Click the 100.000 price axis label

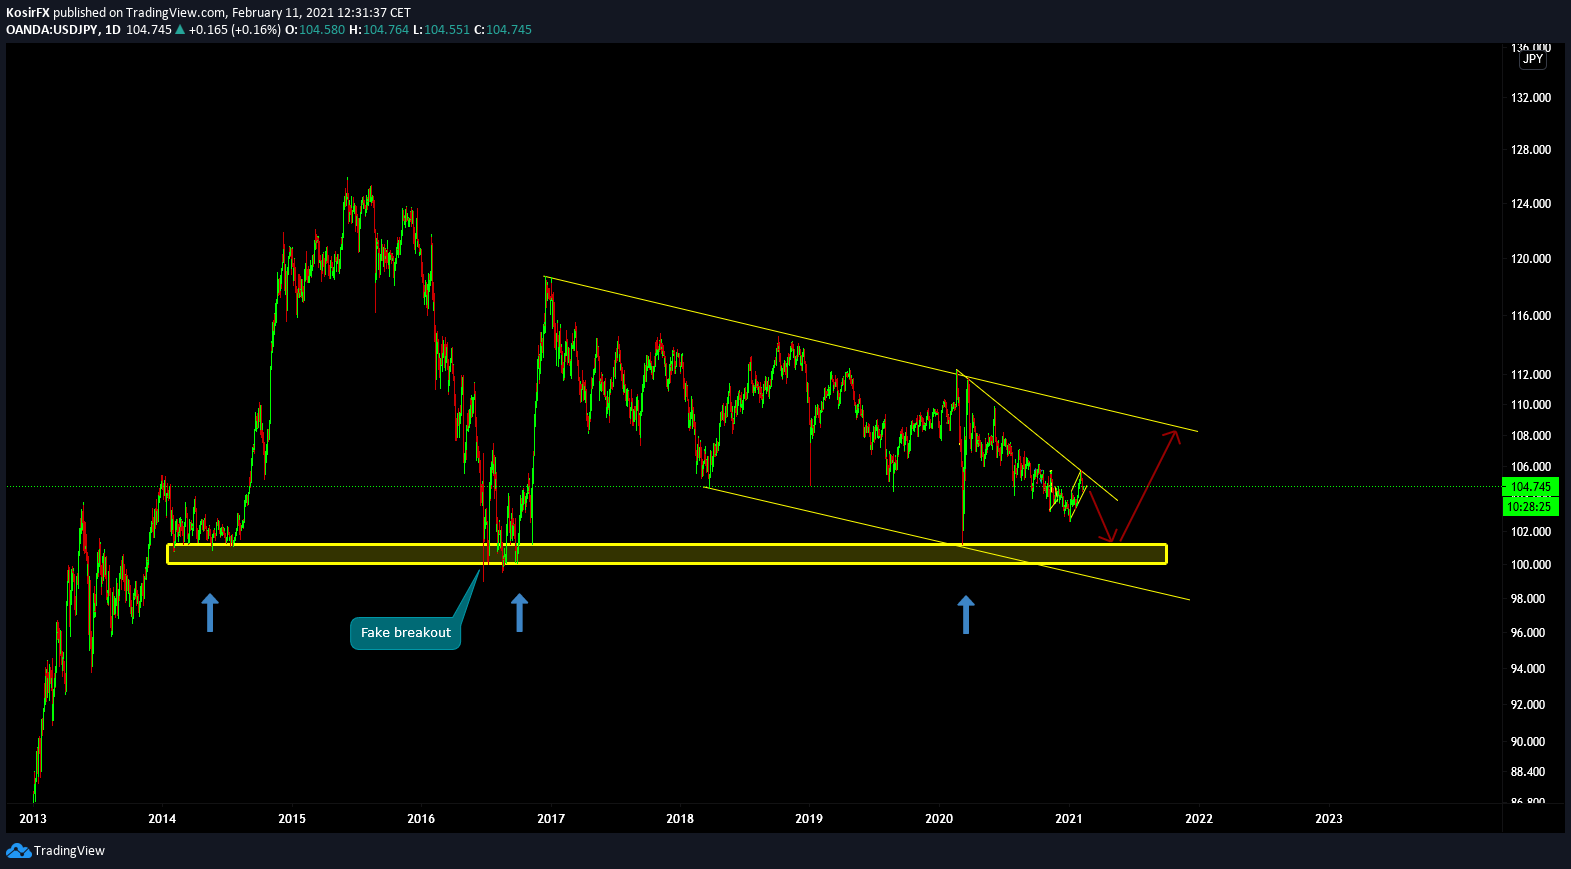[1531, 565]
